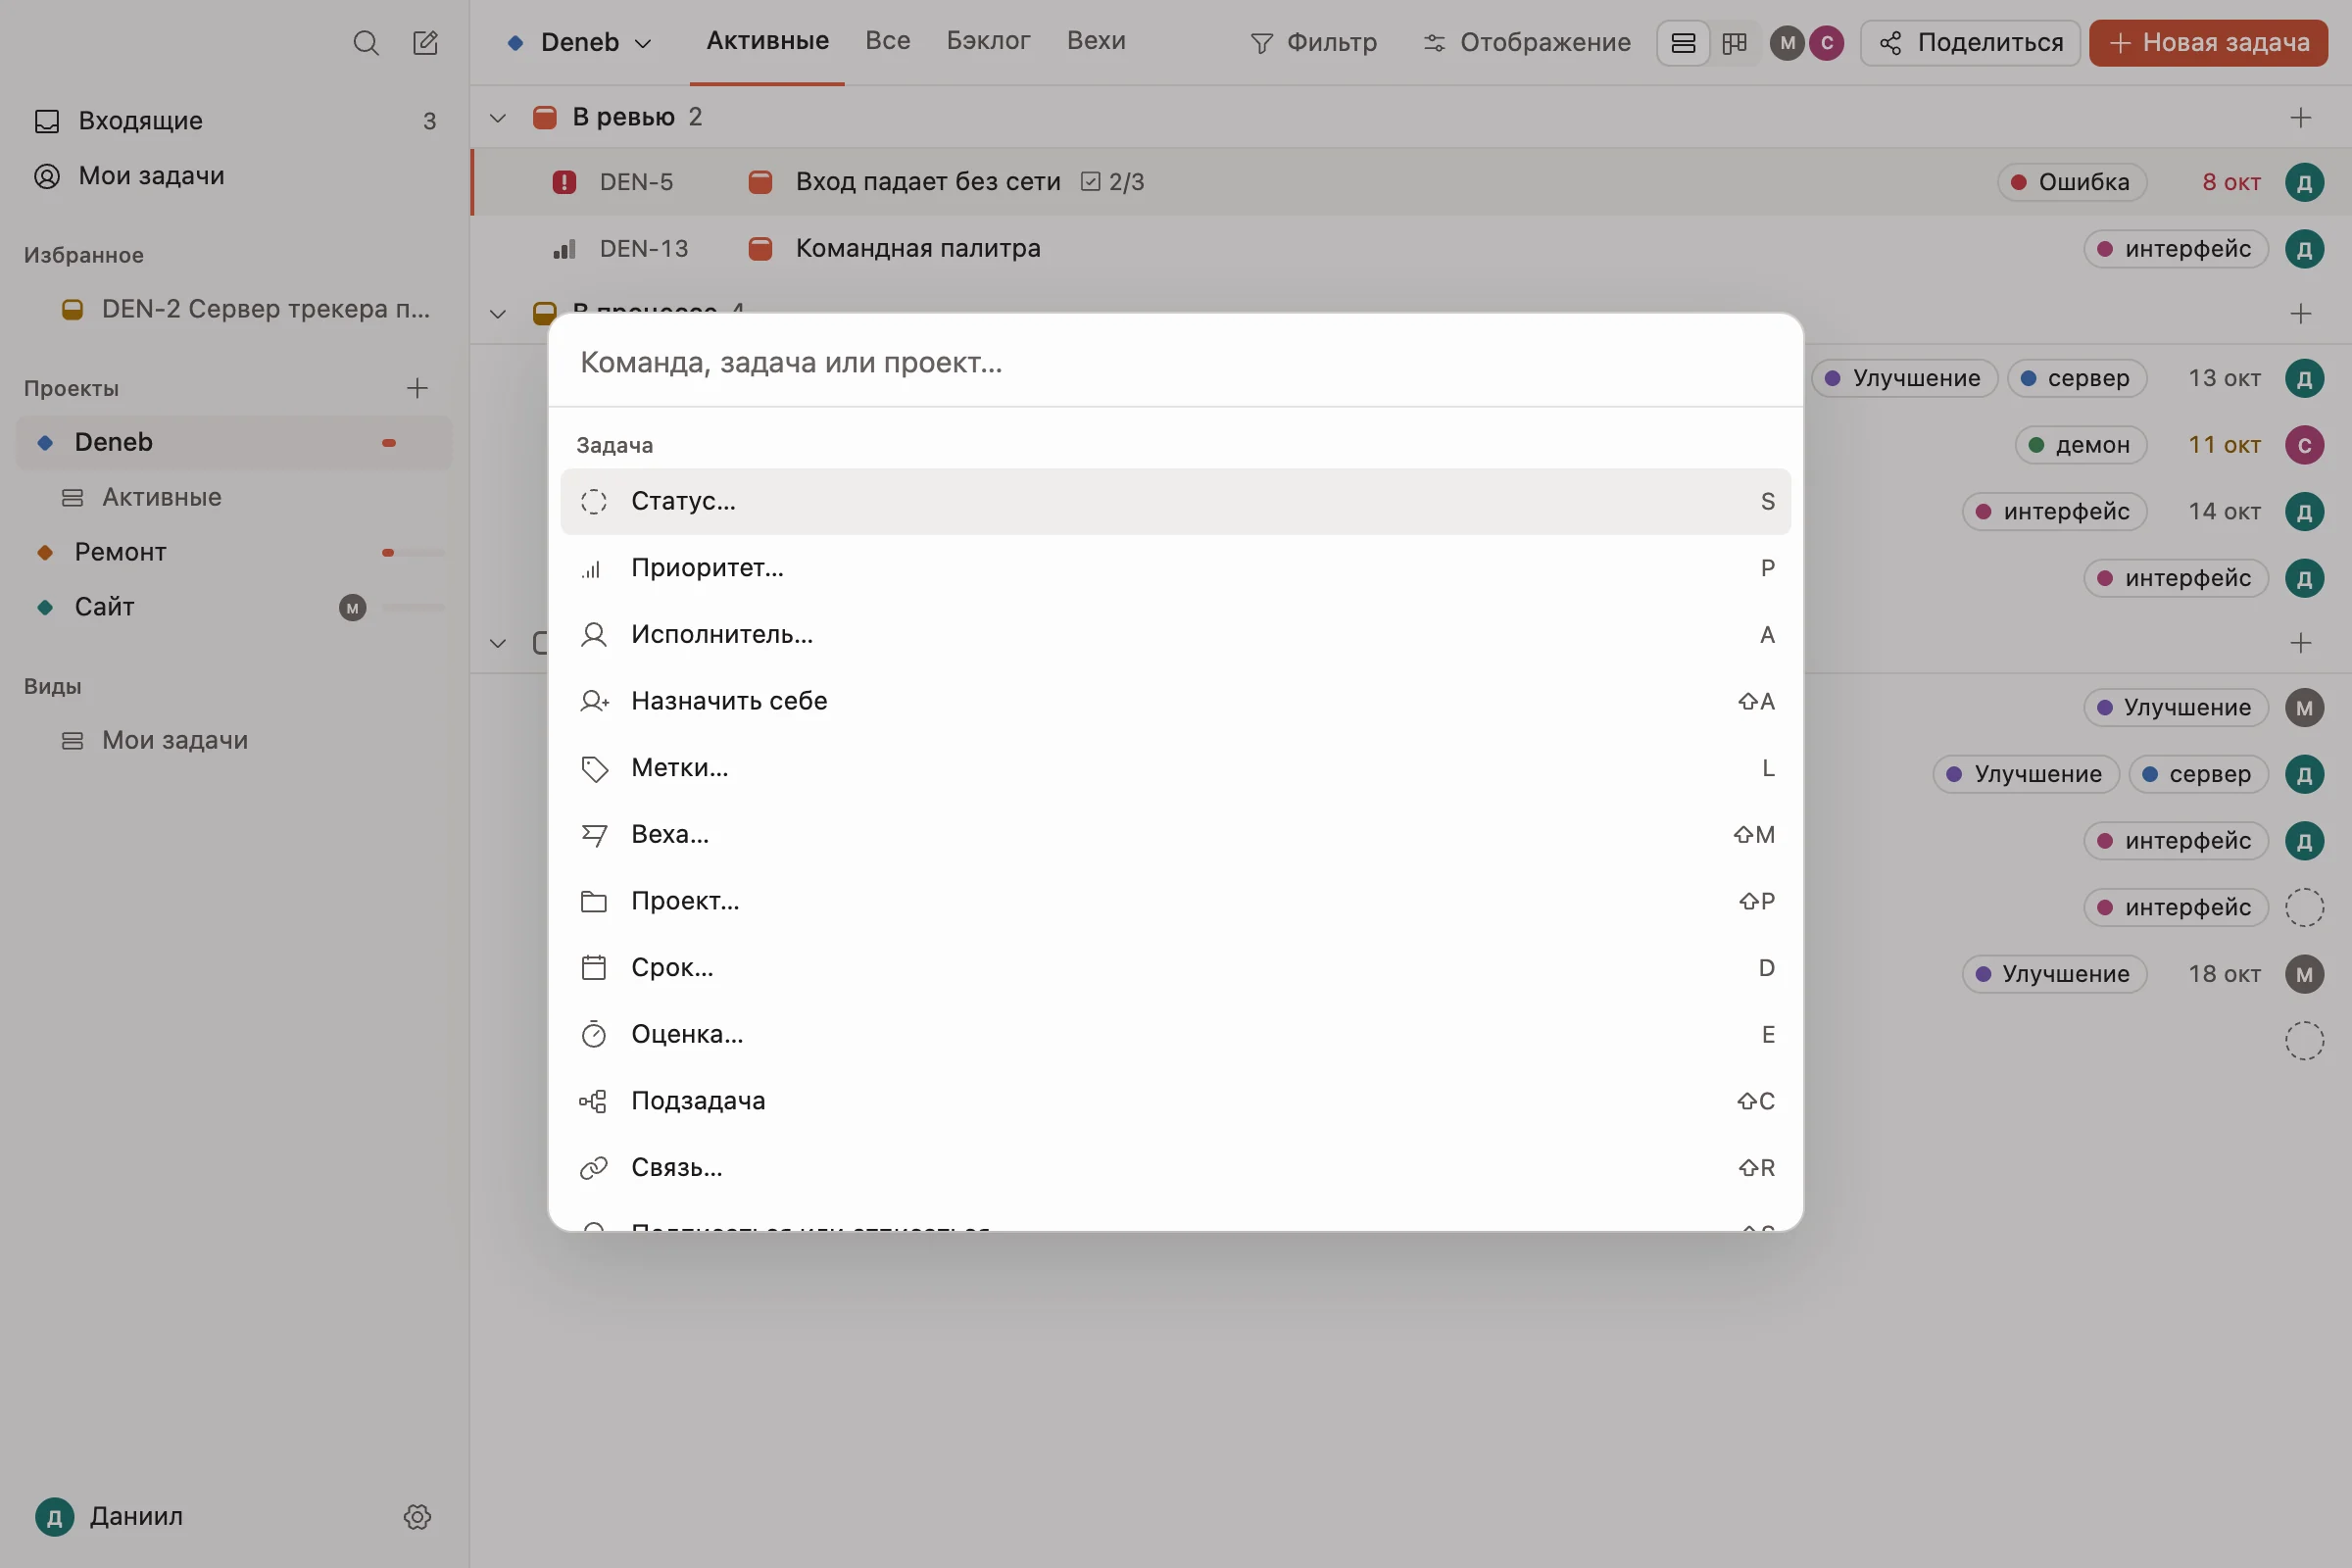Switch to the Бэклог tab
Screen dimensions: 2352x1568
[988, 41]
